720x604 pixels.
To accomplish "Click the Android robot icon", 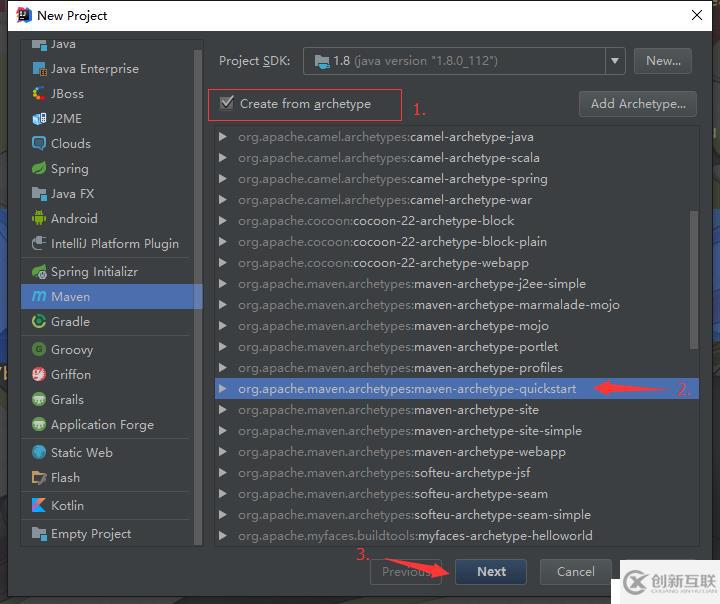I will coord(39,218).
